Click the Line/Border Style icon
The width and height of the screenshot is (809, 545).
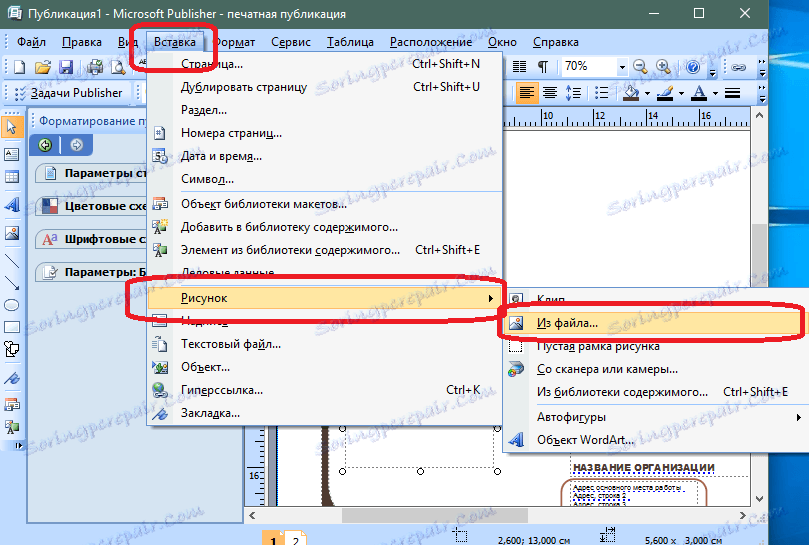point(733,93)
